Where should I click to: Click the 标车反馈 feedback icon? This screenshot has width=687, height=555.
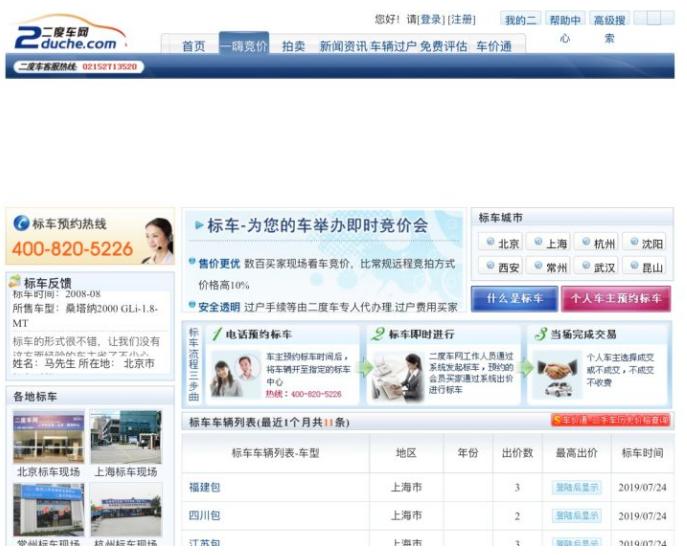point(15,281)
